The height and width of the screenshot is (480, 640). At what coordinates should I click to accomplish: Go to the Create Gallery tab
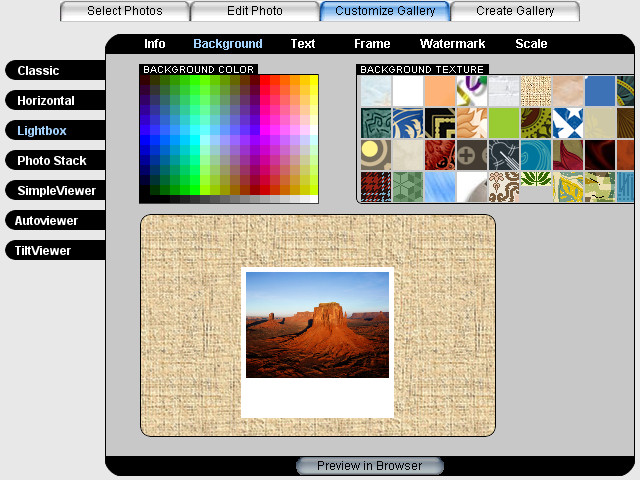pos(515,11)
